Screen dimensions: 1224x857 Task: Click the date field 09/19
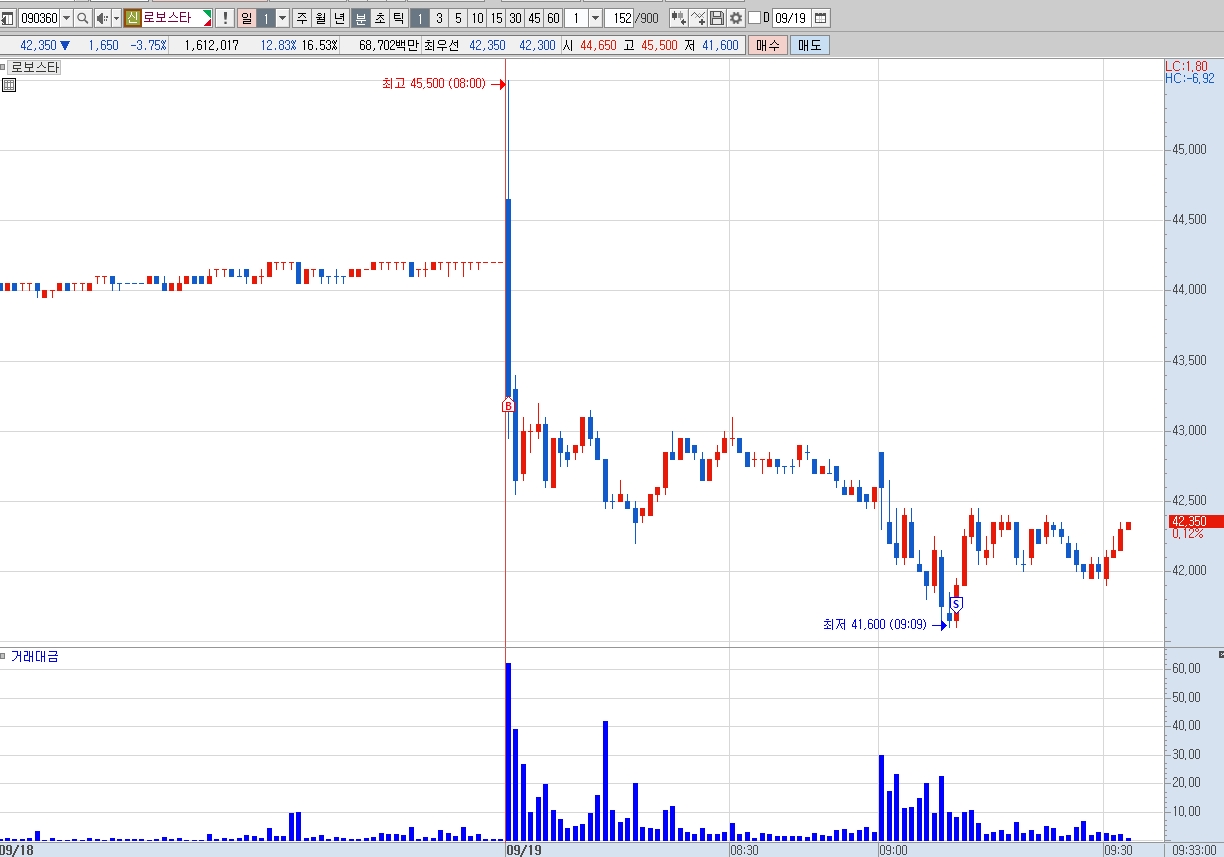pyautogui.click(x=791, y=18)
